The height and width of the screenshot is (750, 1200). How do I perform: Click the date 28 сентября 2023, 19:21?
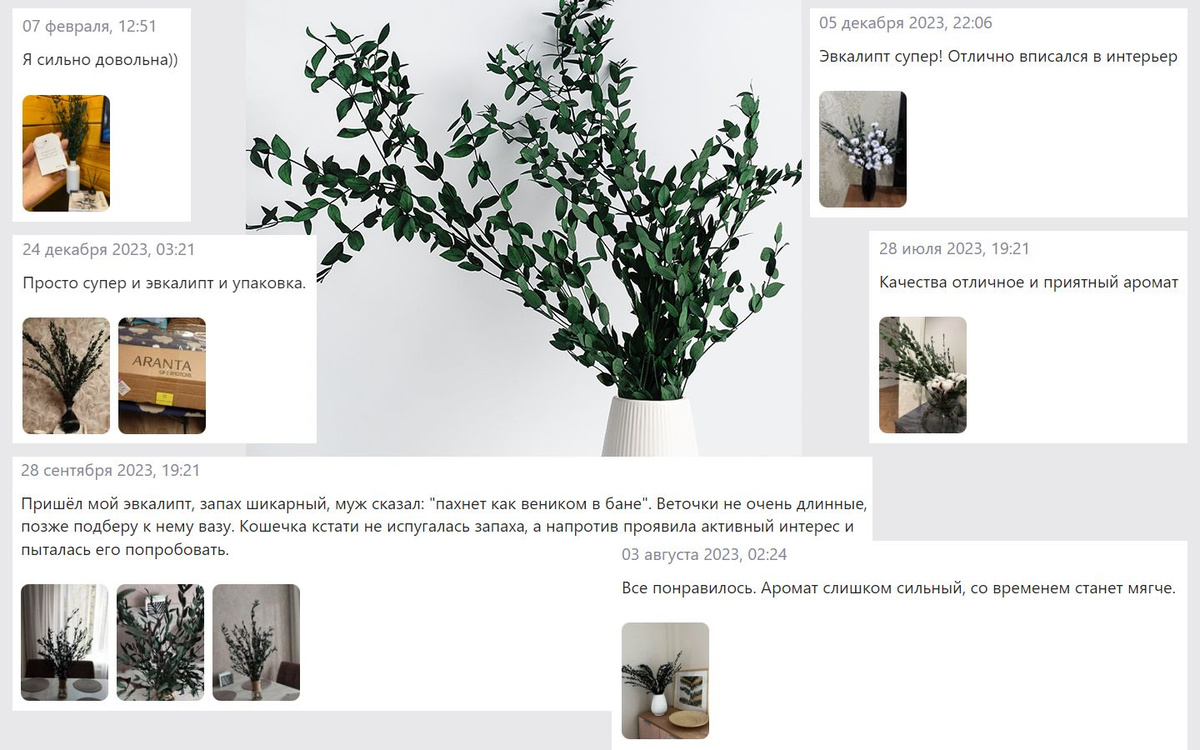coord(111,470)
